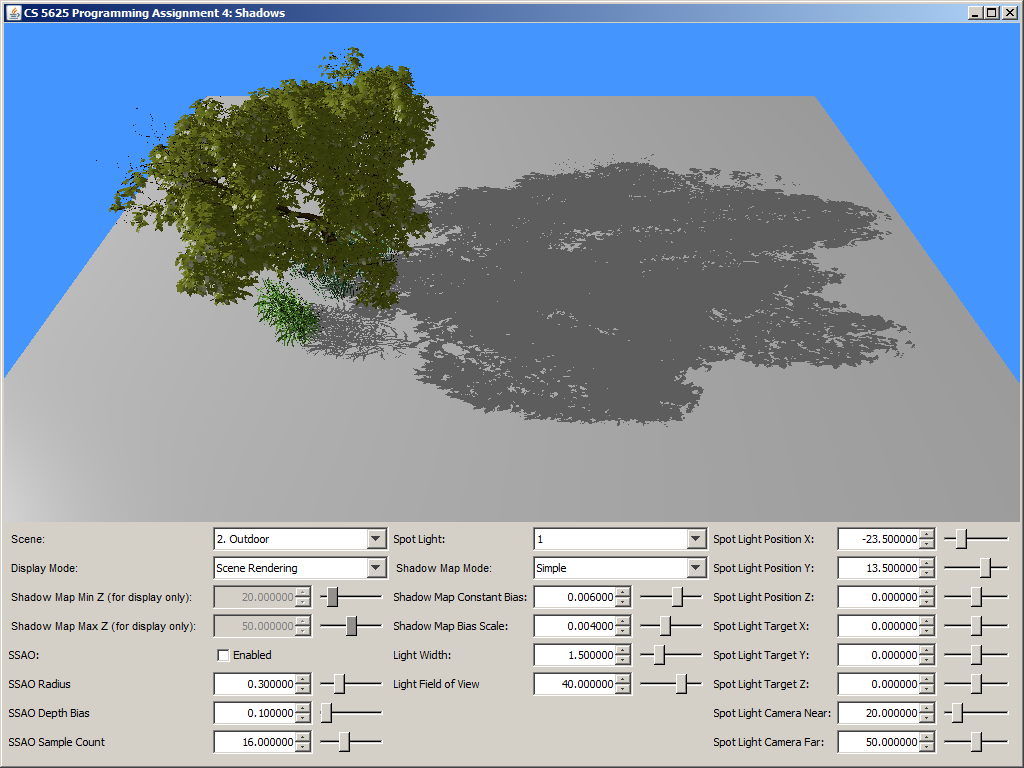1024x768 pixels.
Task: Decrease Spot Light Camera Far with down arrow
Action: (x=927, y=747)
